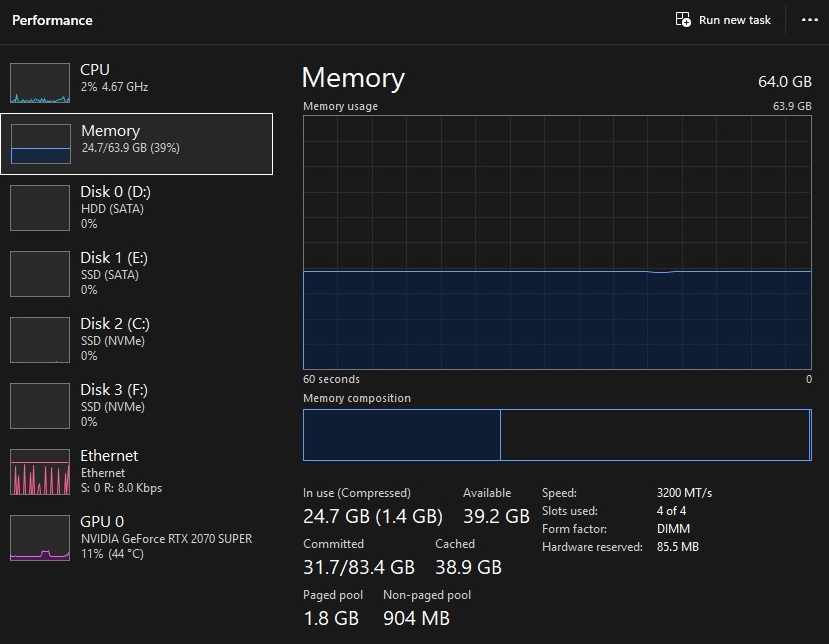Click the 11% (44 °C) GPU reading
This screenshot has height=644, width=829.
tap(112, 554)
